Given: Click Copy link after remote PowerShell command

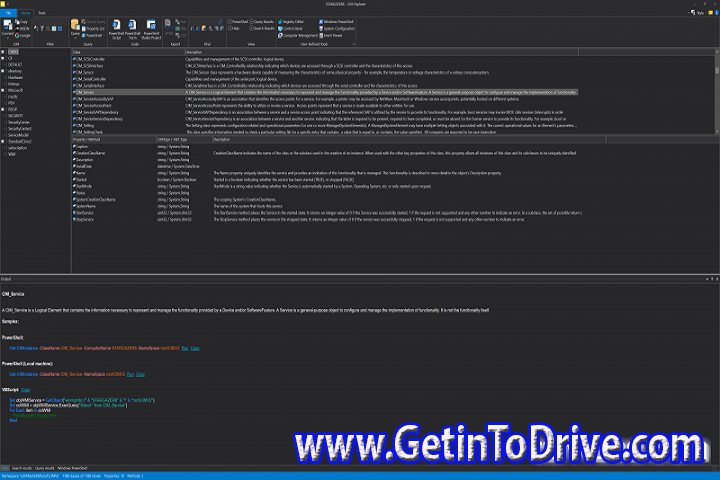Looking at the screenshot, I should (x=195, y=348).
